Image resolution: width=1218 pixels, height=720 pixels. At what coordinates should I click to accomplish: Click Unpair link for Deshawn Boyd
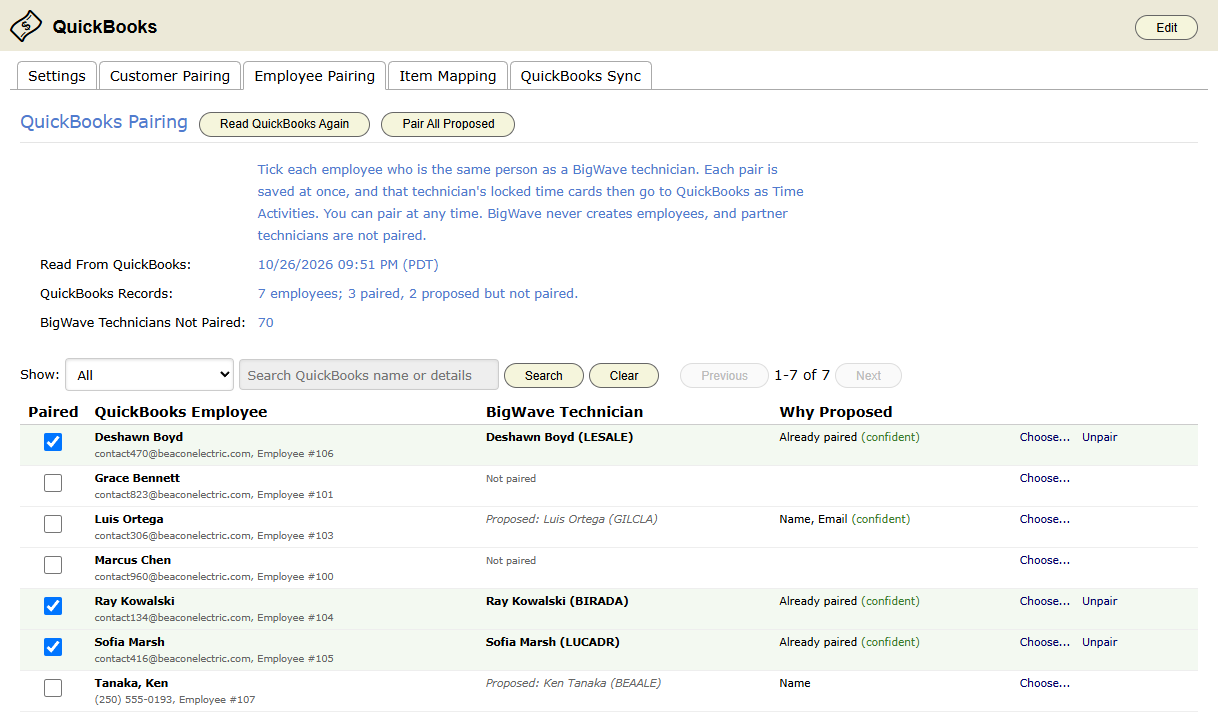tap(1099, 437)
